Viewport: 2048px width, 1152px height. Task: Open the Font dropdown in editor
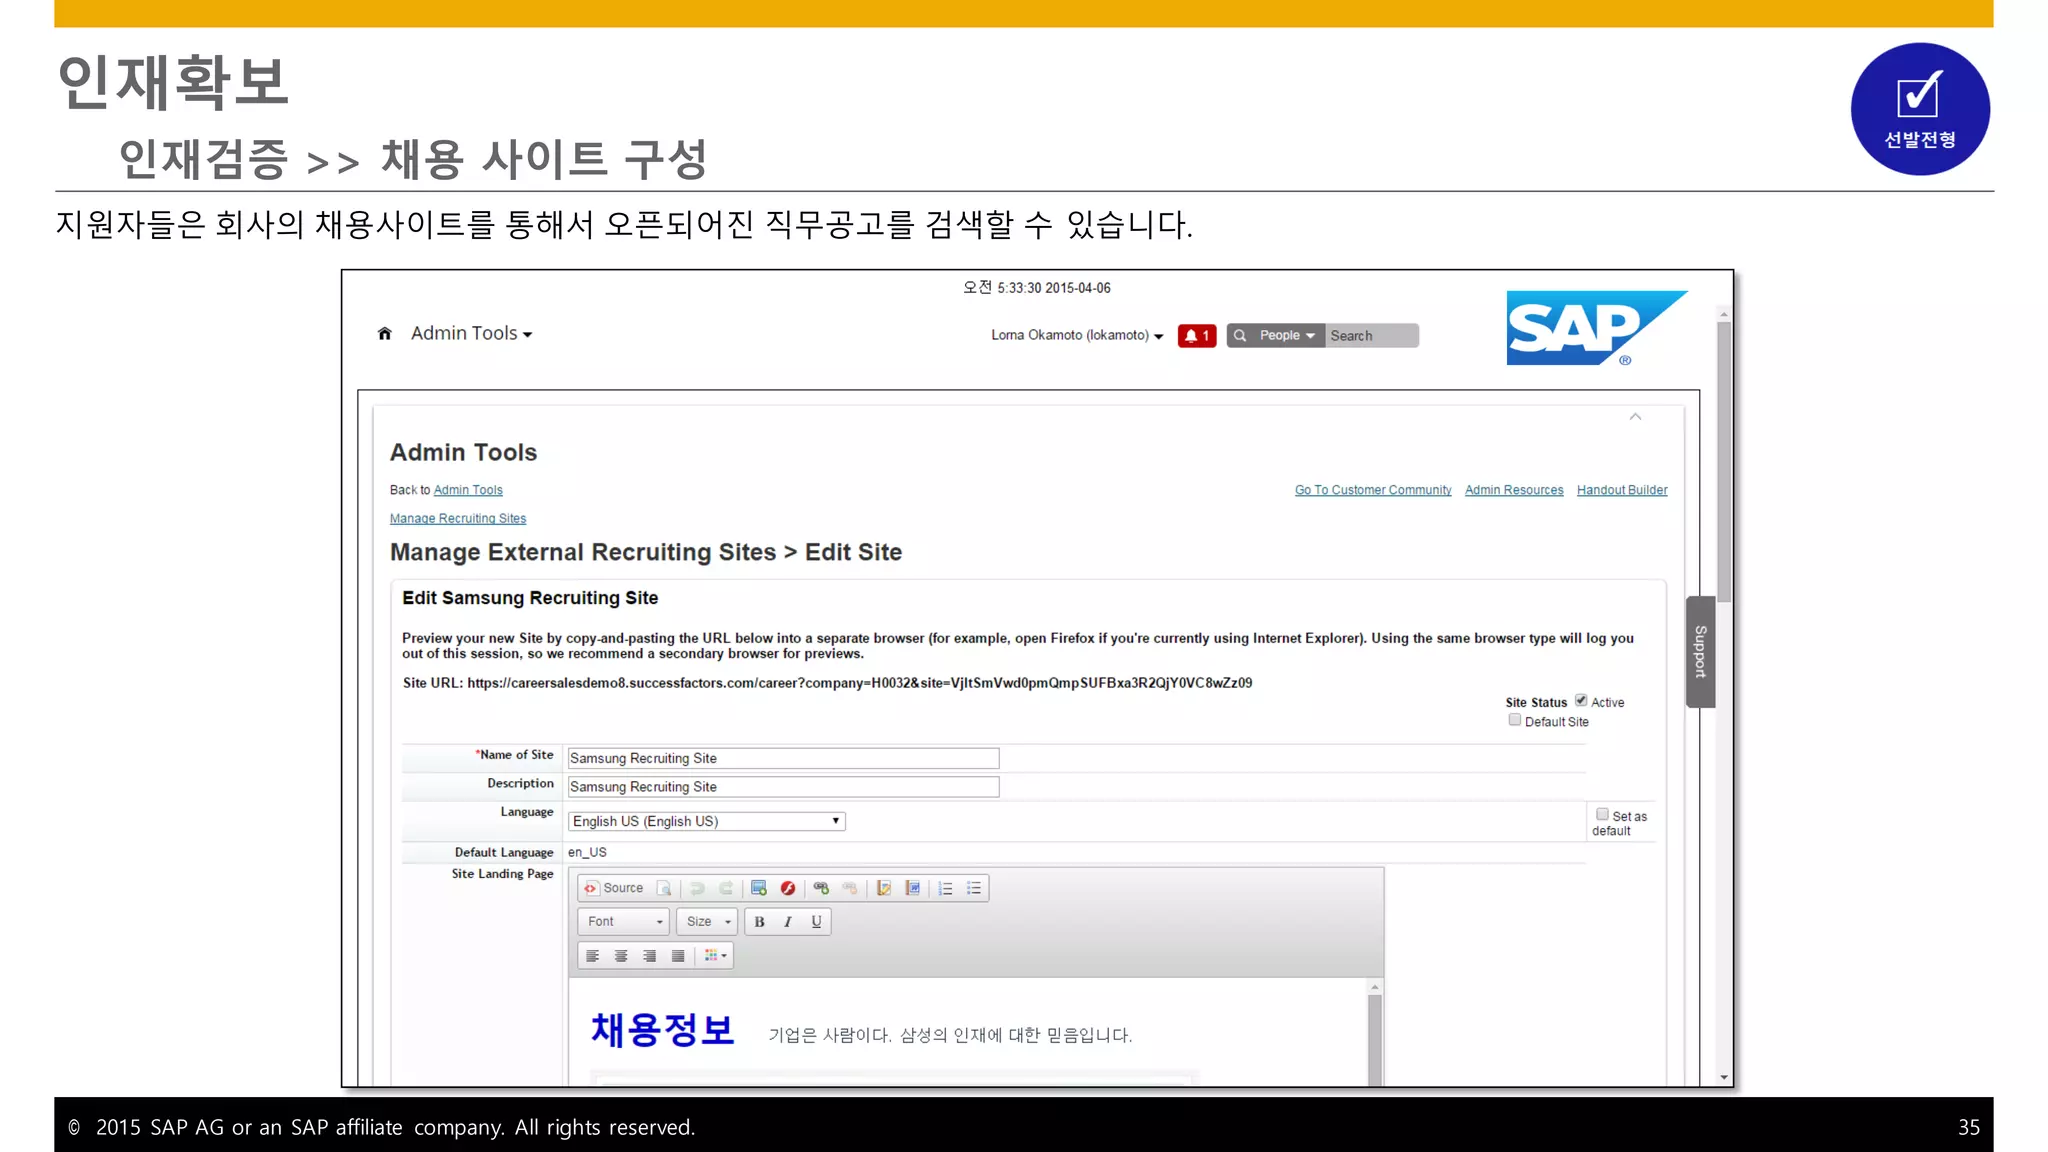(x=624, y=922)
